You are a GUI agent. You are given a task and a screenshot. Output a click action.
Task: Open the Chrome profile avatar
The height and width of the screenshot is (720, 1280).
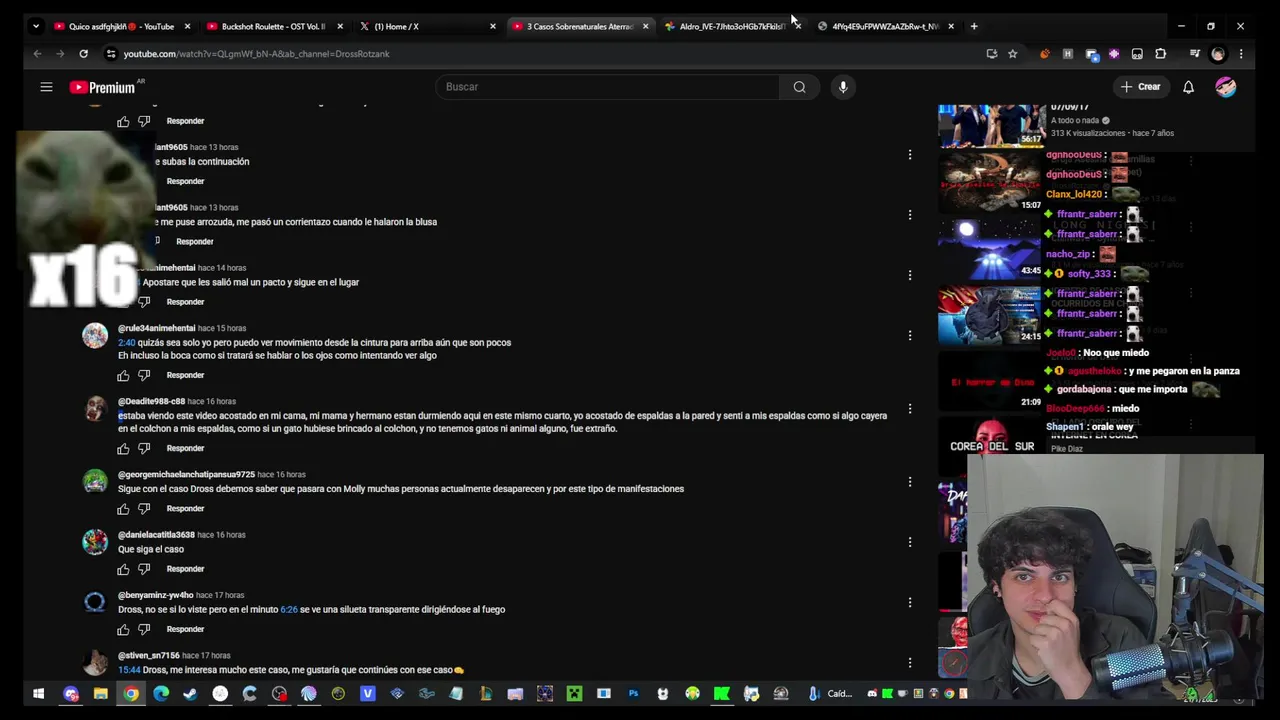(x=1218, y=54)
